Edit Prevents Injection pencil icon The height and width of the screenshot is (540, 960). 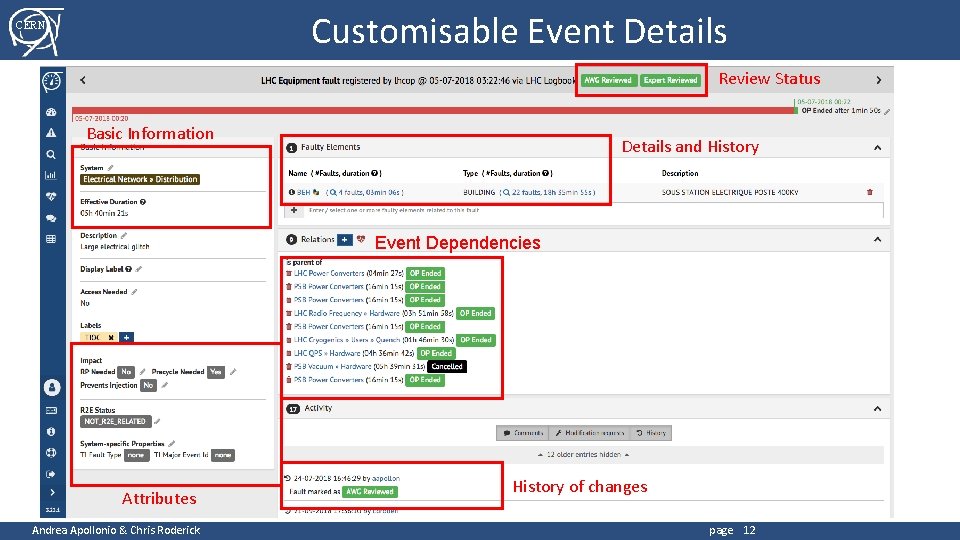[x=164, y=386]
